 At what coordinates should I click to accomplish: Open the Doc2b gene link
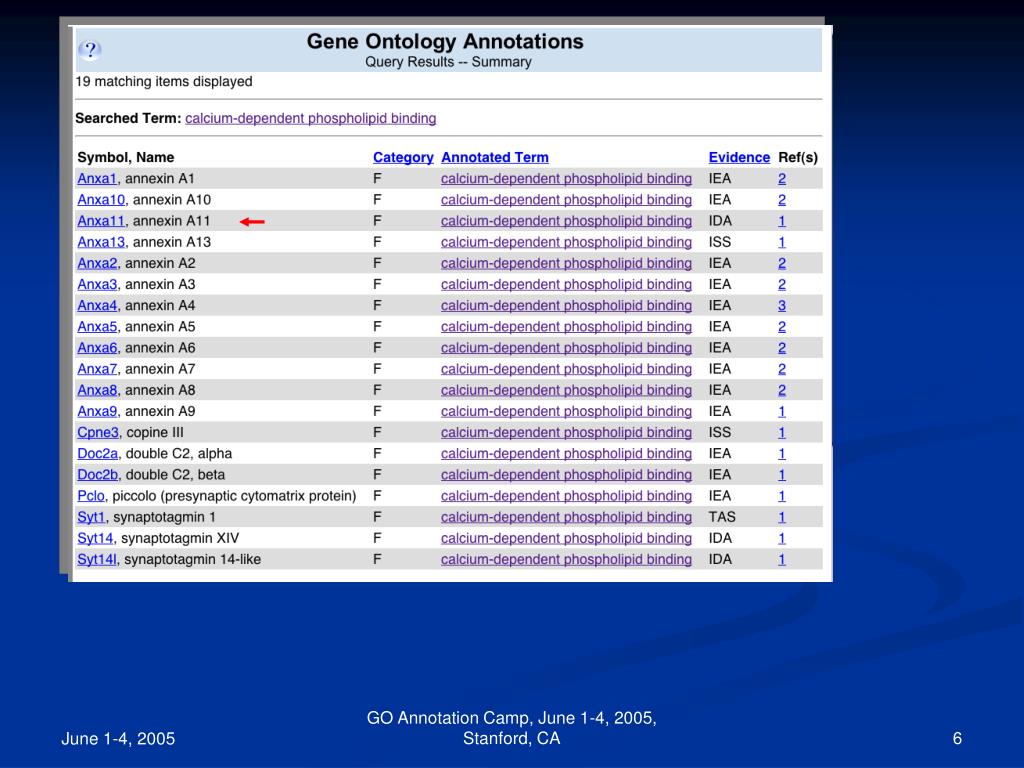click(97, 475)
